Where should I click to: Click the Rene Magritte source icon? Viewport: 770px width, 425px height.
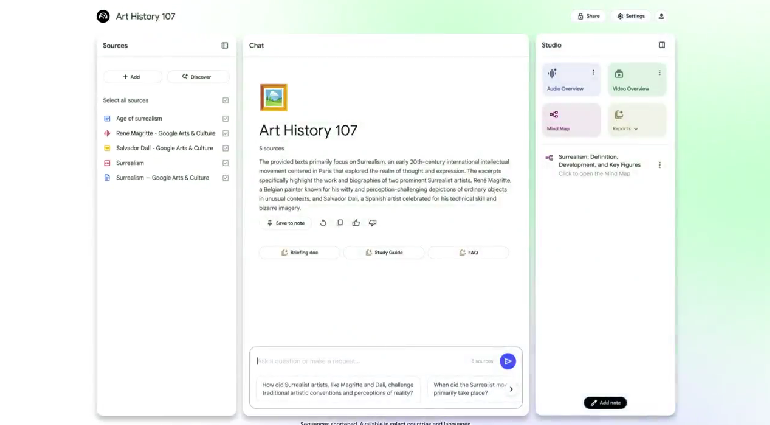[107, 133]
